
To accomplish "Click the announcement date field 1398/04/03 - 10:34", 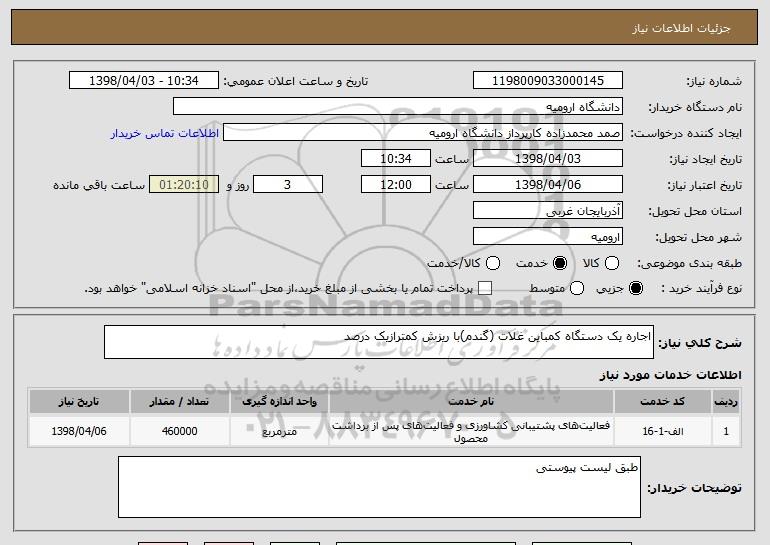I will [144, 81].
